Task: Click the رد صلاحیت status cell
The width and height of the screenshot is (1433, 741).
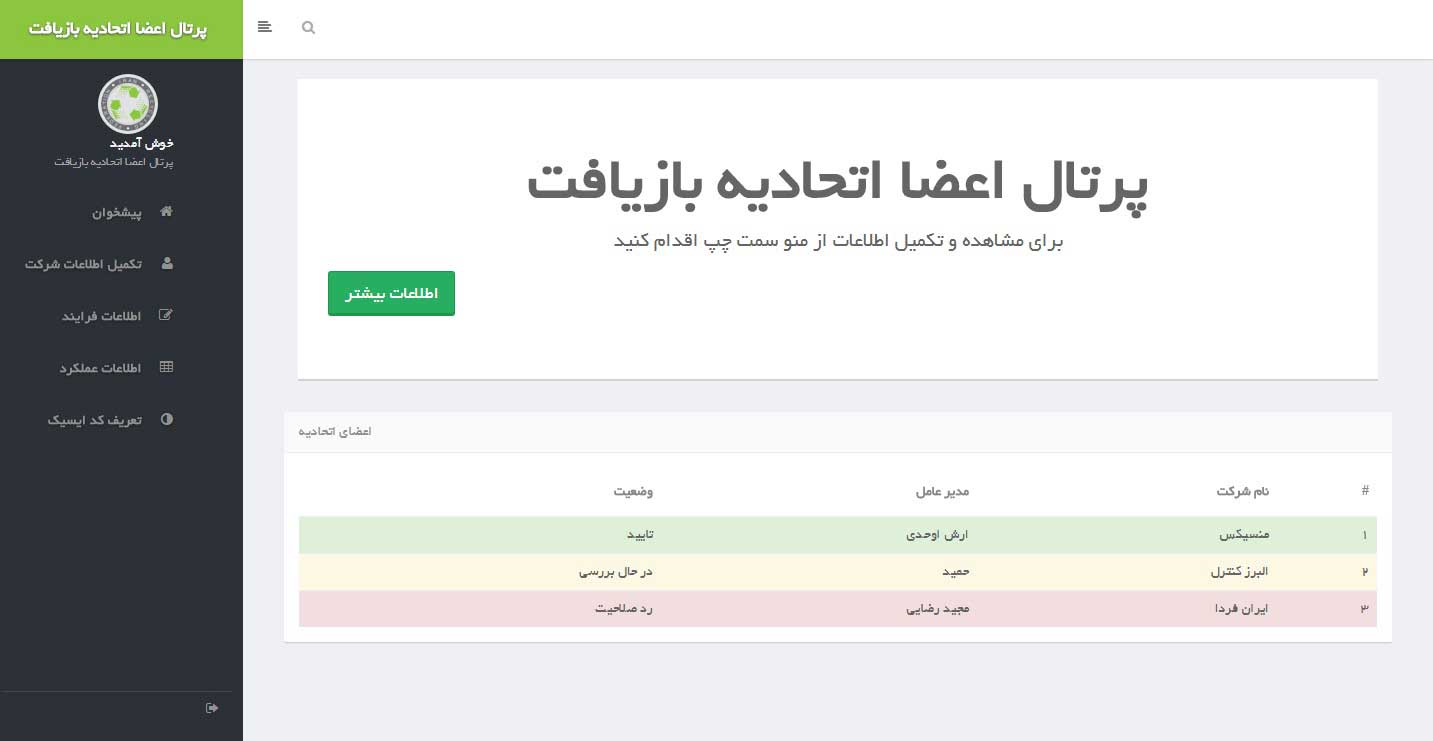Action: tap(623, 608)
